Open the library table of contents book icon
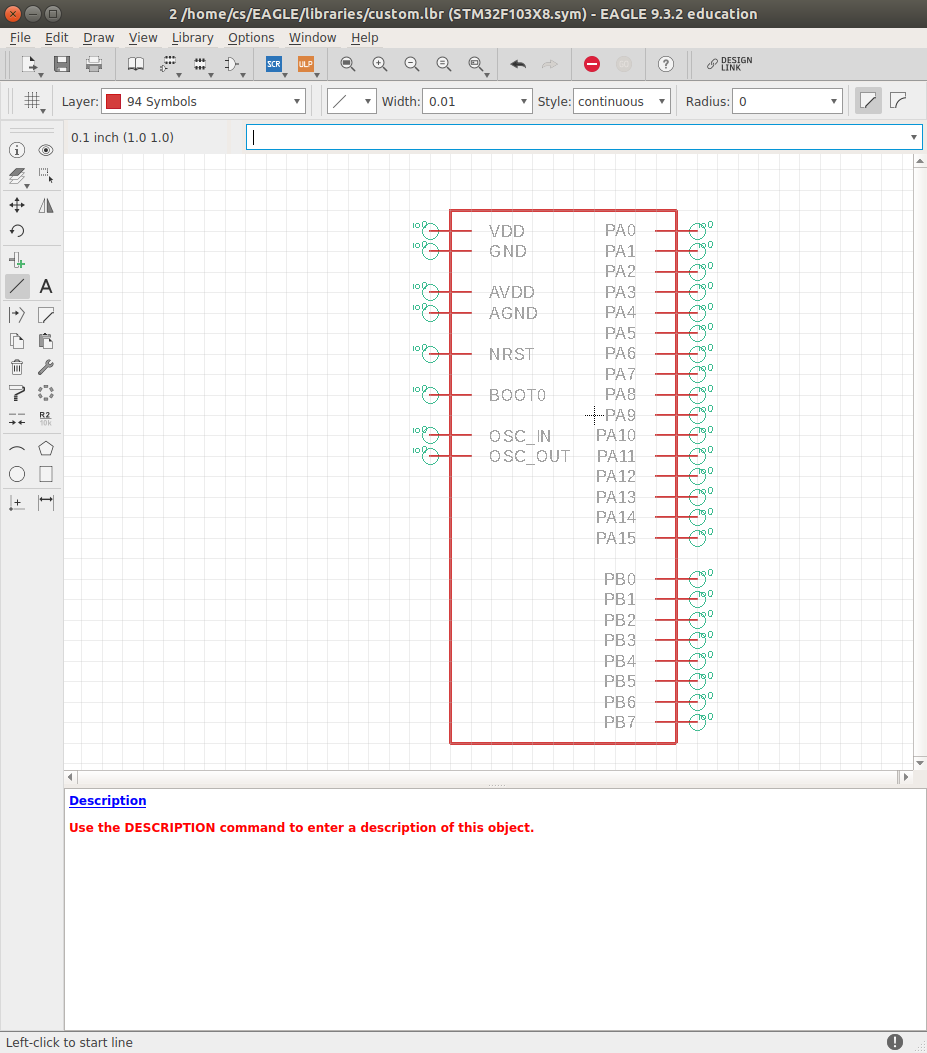Screen dimensions: 927x1053 (136, 64)
